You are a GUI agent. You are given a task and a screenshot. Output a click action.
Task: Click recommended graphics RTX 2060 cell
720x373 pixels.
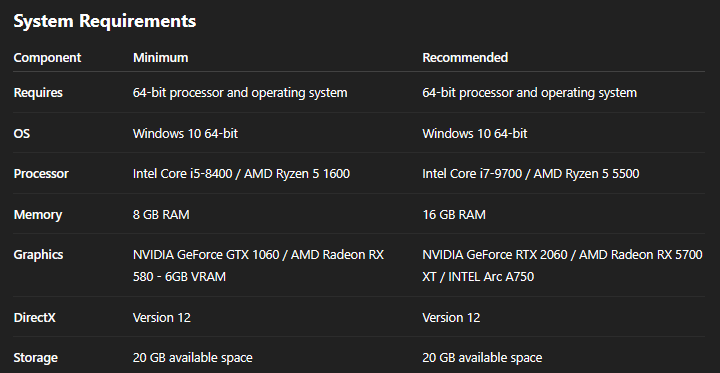pyautogui.click(x=562, y=266)
